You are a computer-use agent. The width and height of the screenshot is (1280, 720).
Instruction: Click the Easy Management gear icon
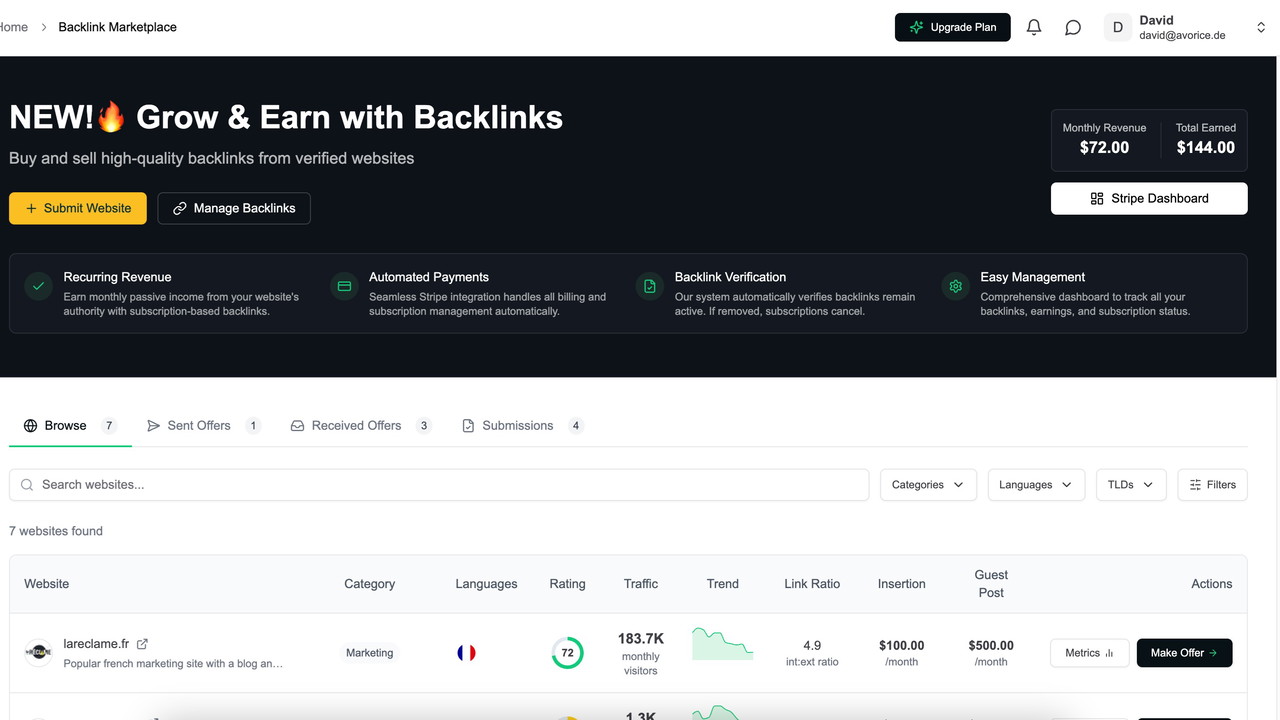pos(955,286)
